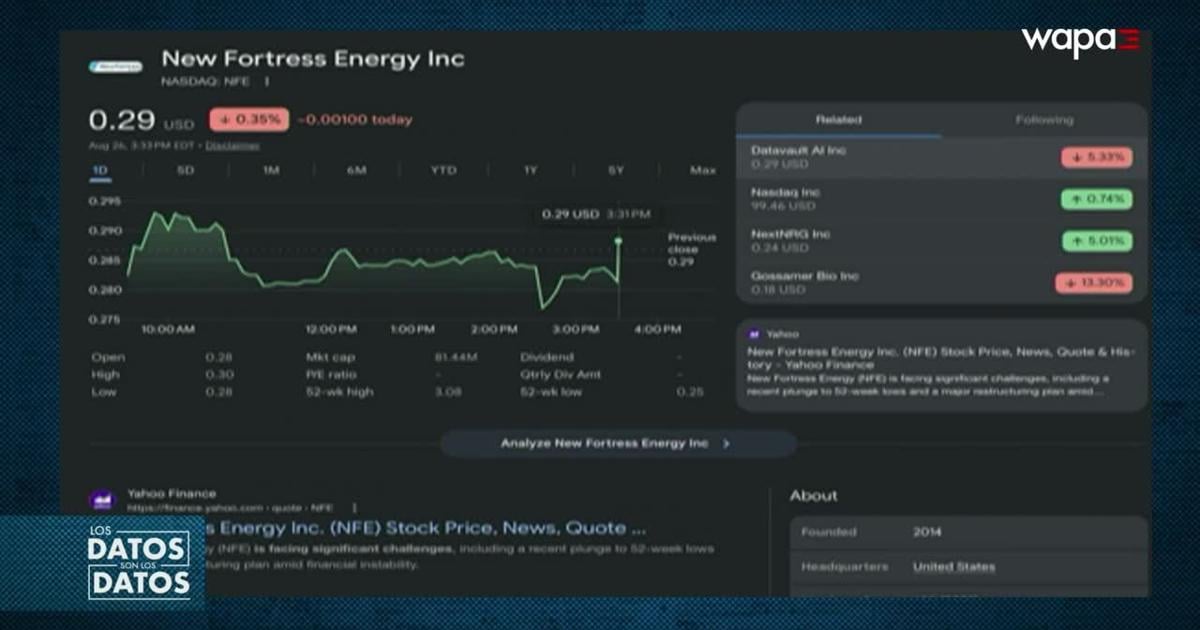Open the options menu beside NASDAQ: NFE
Screen dimensions: 1200x630
pyautogui.click(x=267, y=81)
